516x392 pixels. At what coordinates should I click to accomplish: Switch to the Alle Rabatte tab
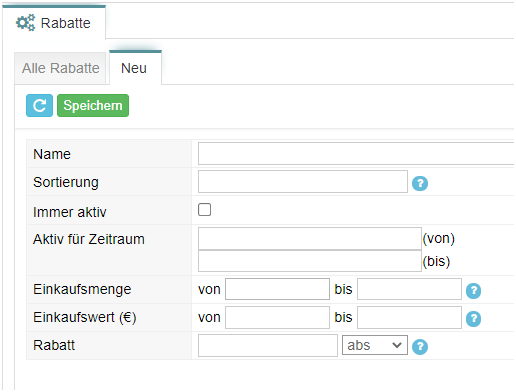tap(61, 68)
